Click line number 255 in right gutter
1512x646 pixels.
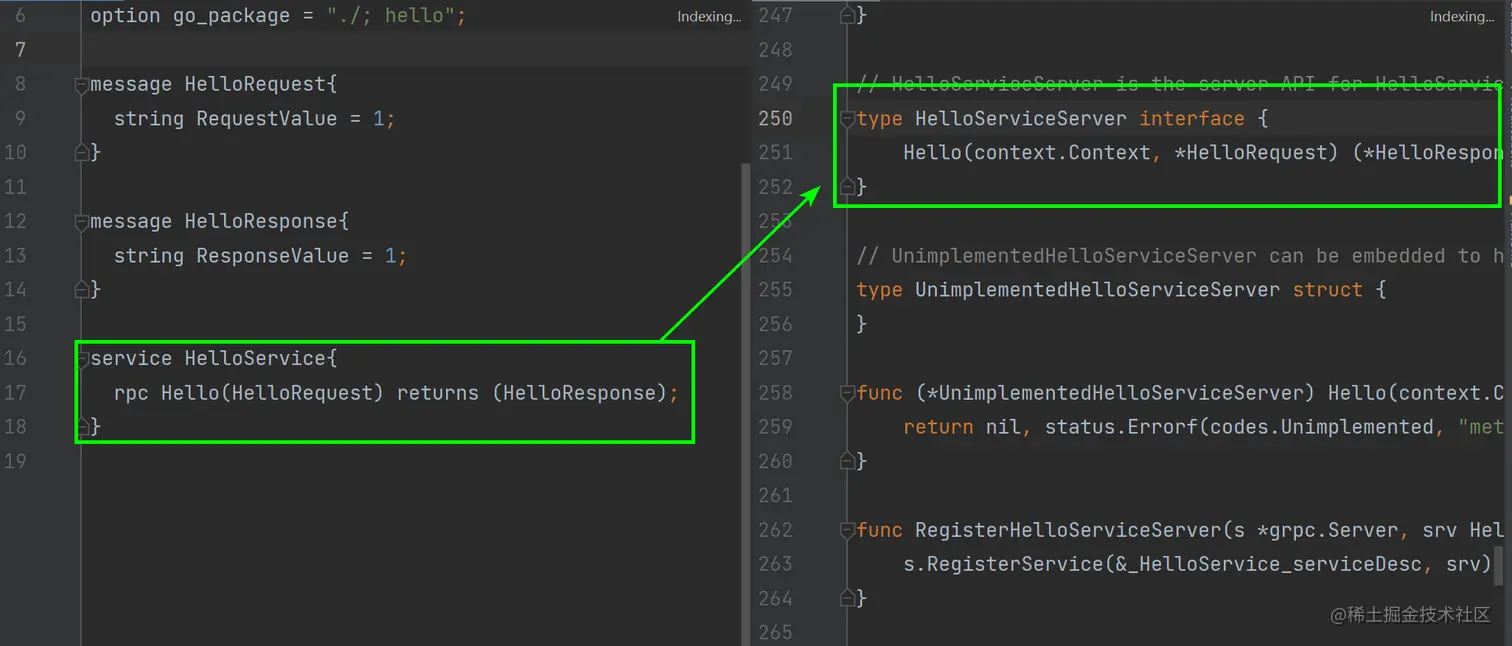775,290
